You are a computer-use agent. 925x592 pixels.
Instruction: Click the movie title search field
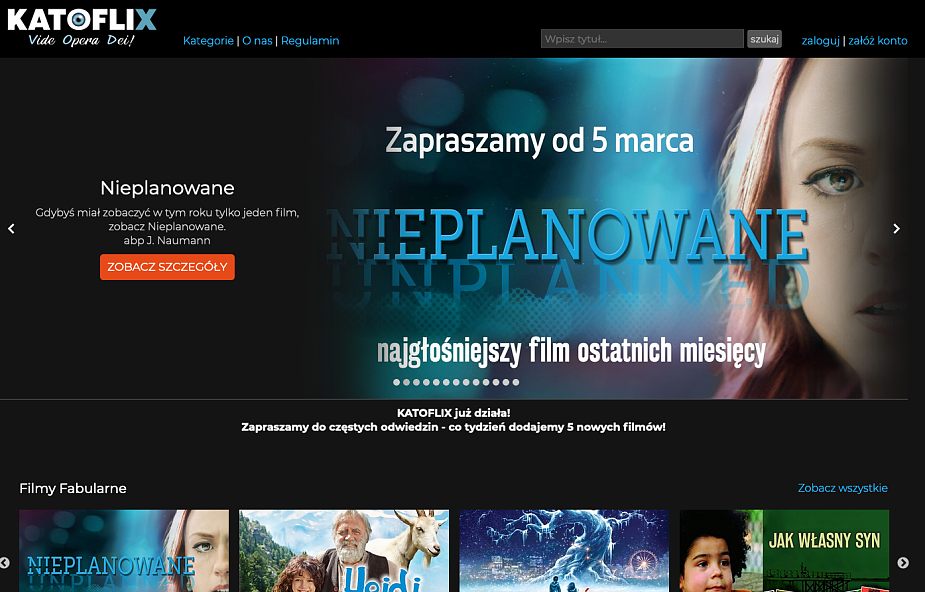click(641, 39)
